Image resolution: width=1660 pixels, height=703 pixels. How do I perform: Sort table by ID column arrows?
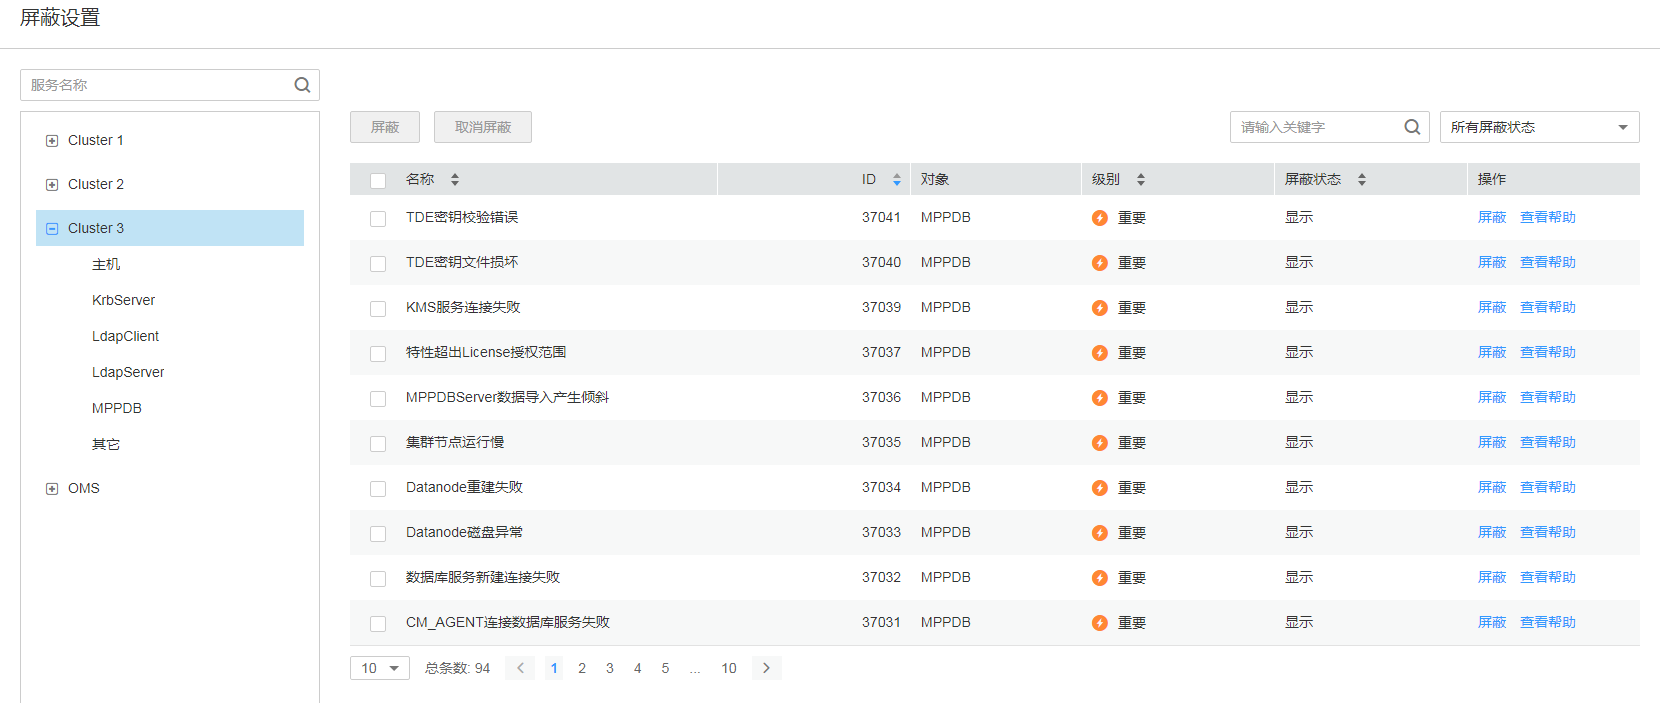(897, 180)
